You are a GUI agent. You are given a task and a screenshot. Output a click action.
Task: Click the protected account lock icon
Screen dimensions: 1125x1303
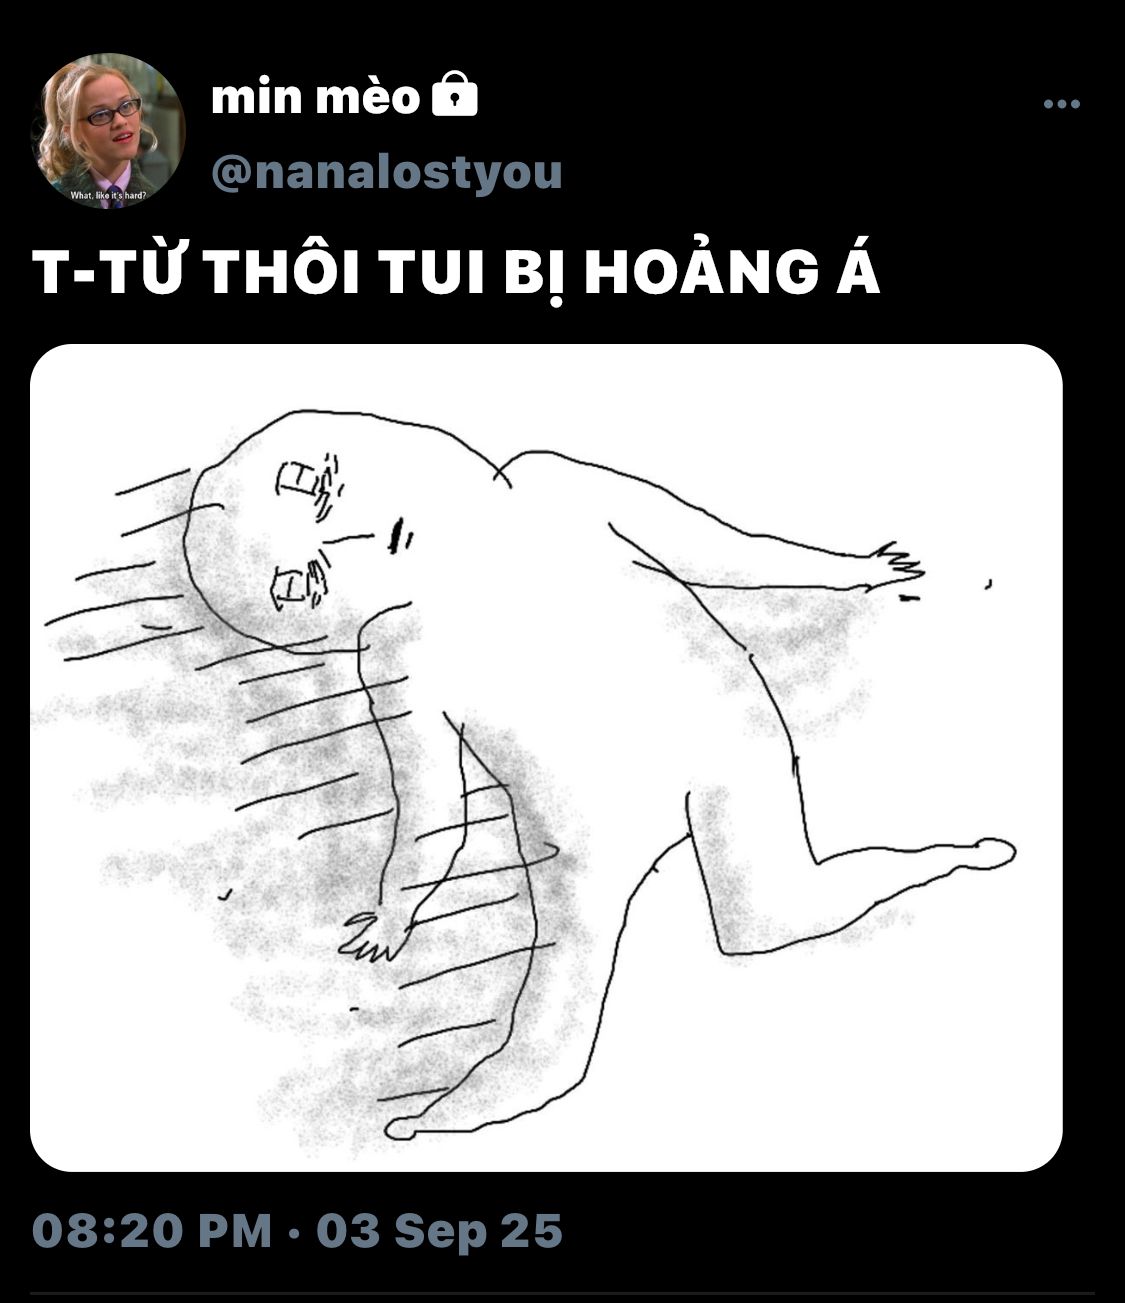(x=454, y=94)
